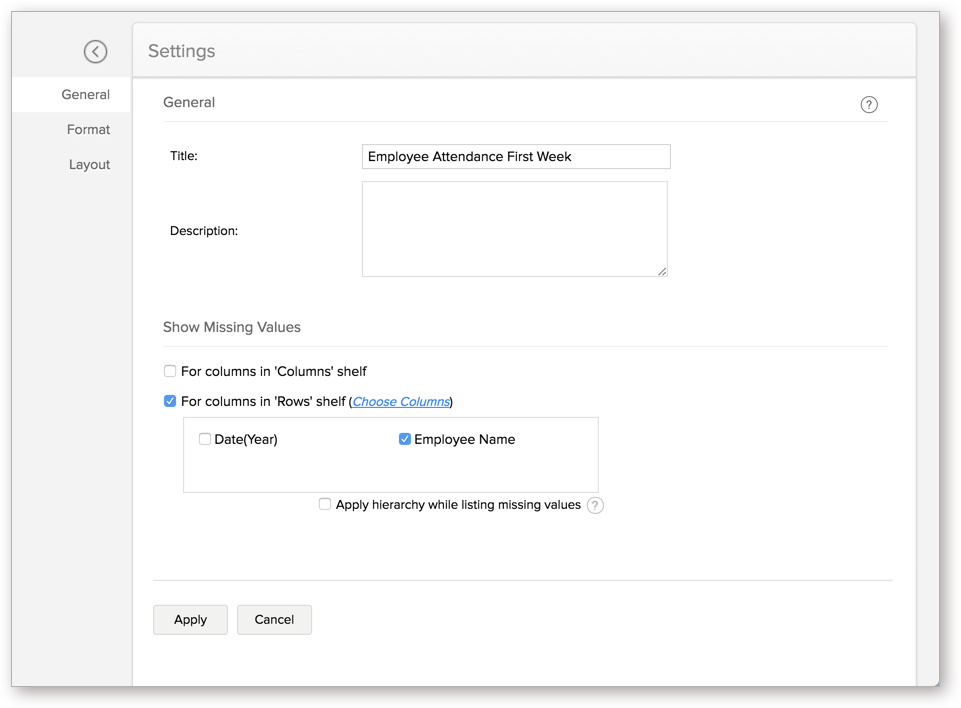Click the Title input field
Viewport: 961px width, 708px height.
[515, 156]
